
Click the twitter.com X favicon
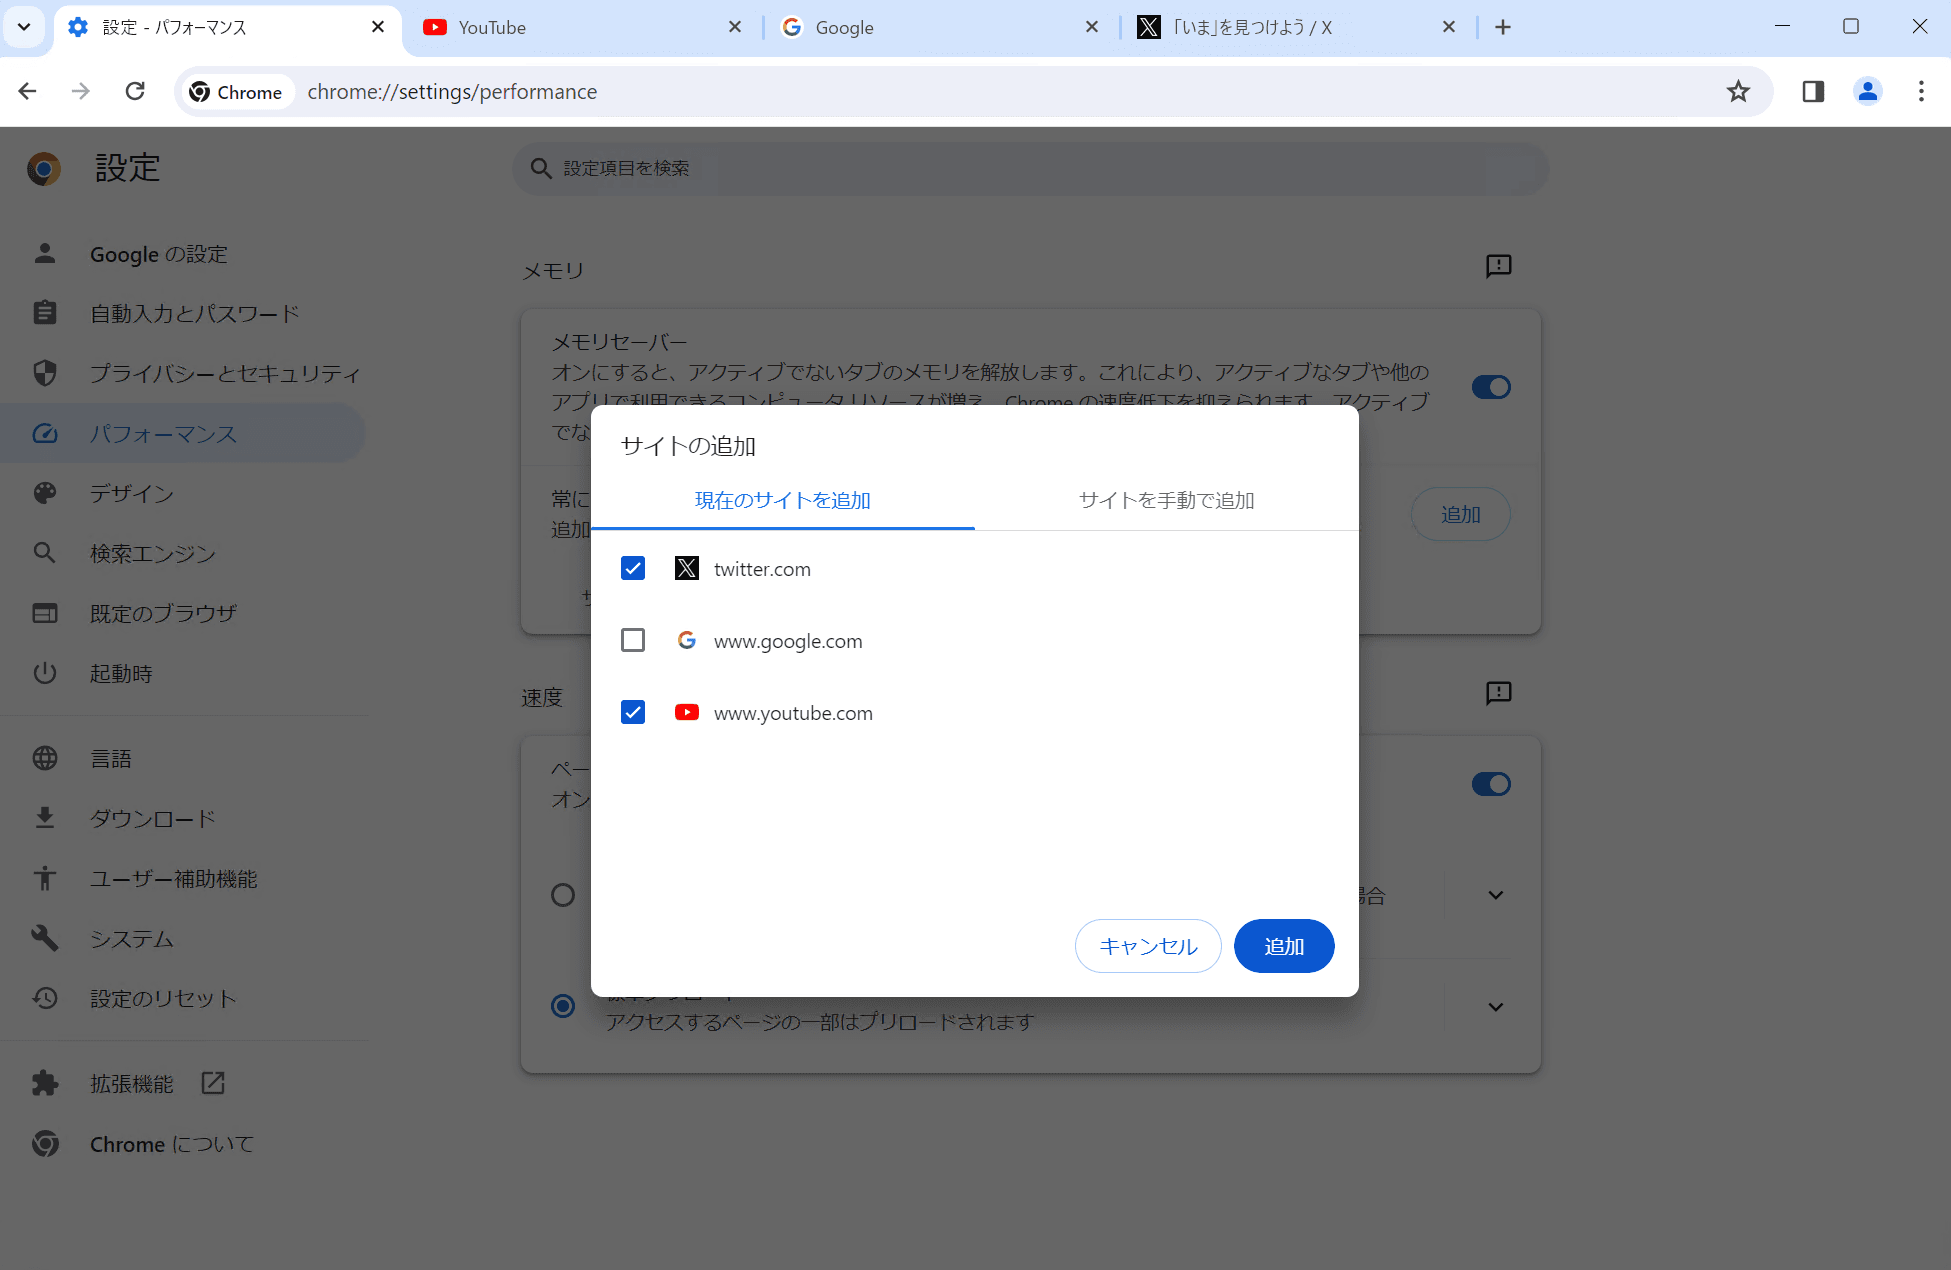tap(687, 569)
